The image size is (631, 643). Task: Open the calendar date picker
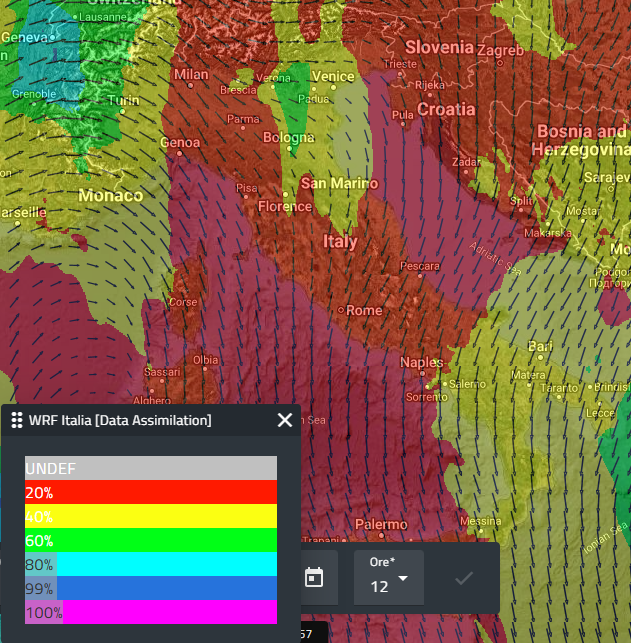[314, 577]
